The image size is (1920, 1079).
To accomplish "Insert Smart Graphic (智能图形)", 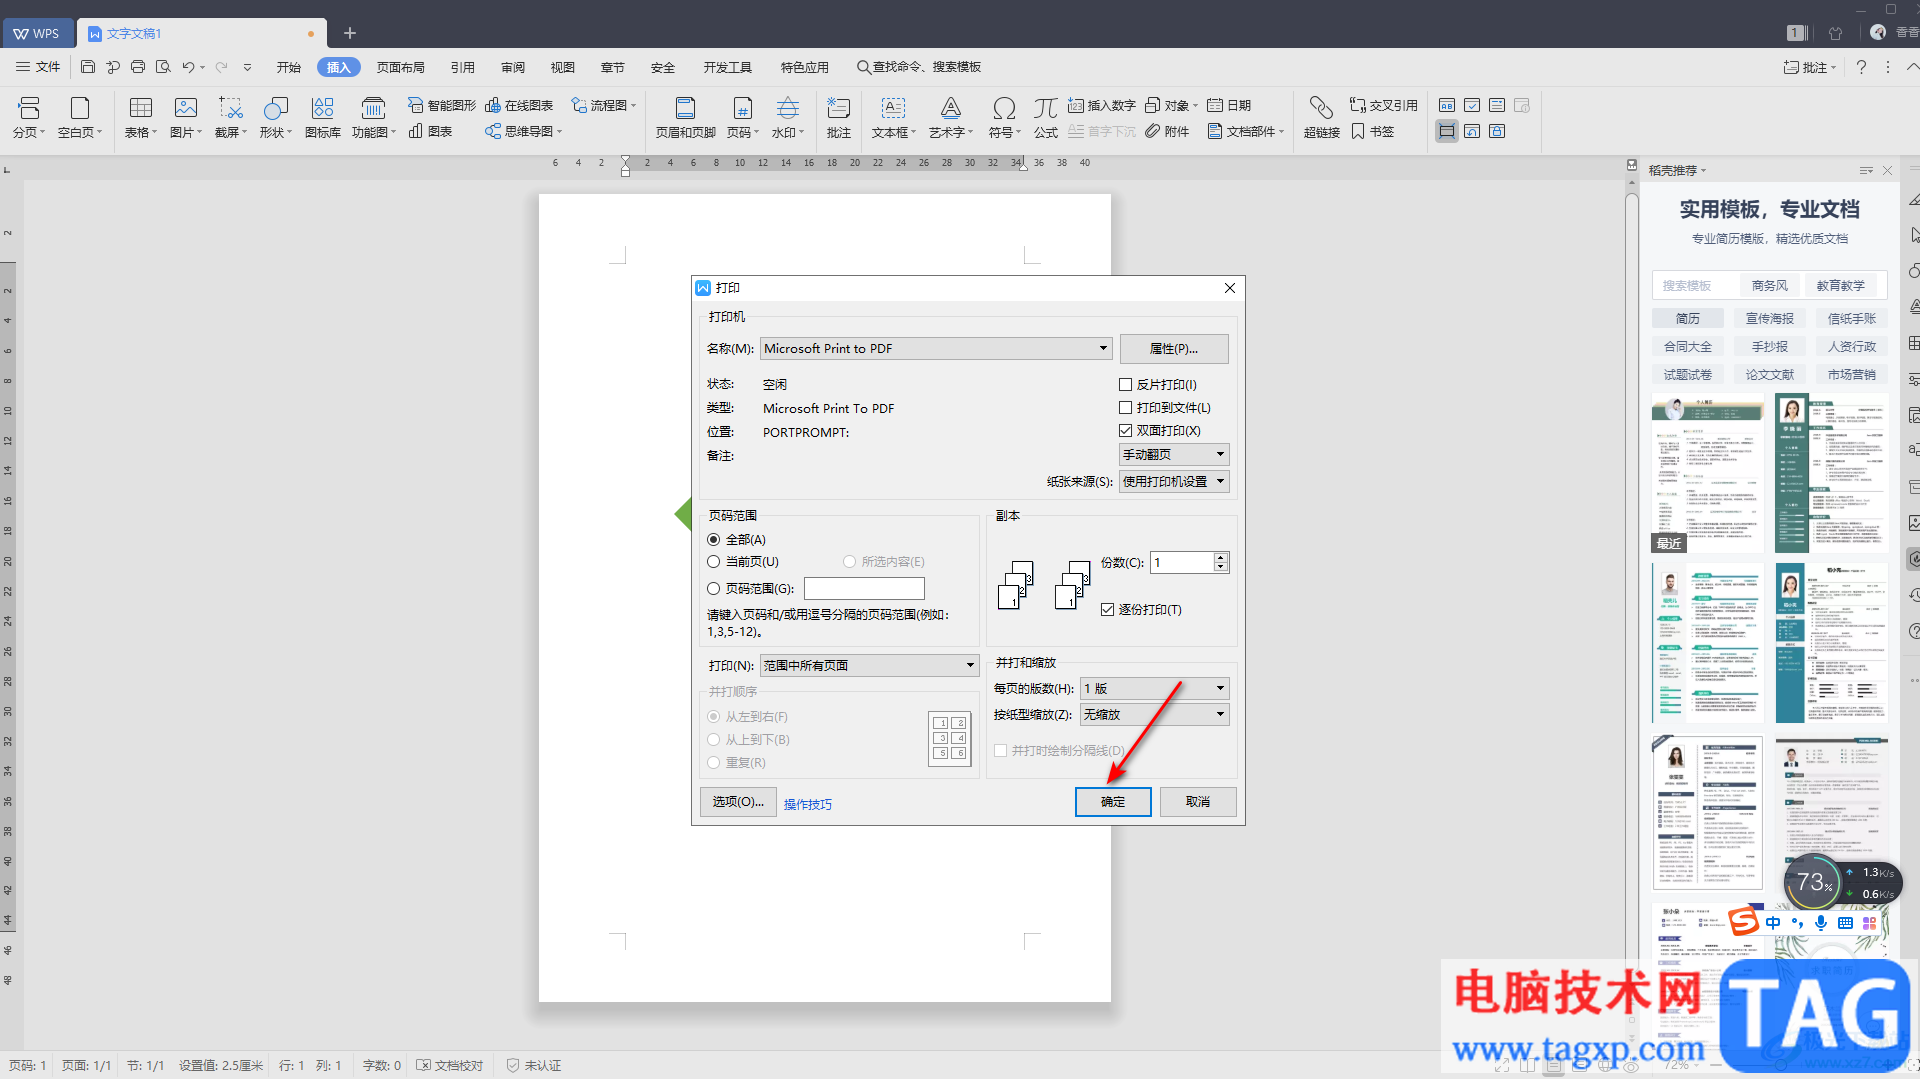I will point(442,105).
